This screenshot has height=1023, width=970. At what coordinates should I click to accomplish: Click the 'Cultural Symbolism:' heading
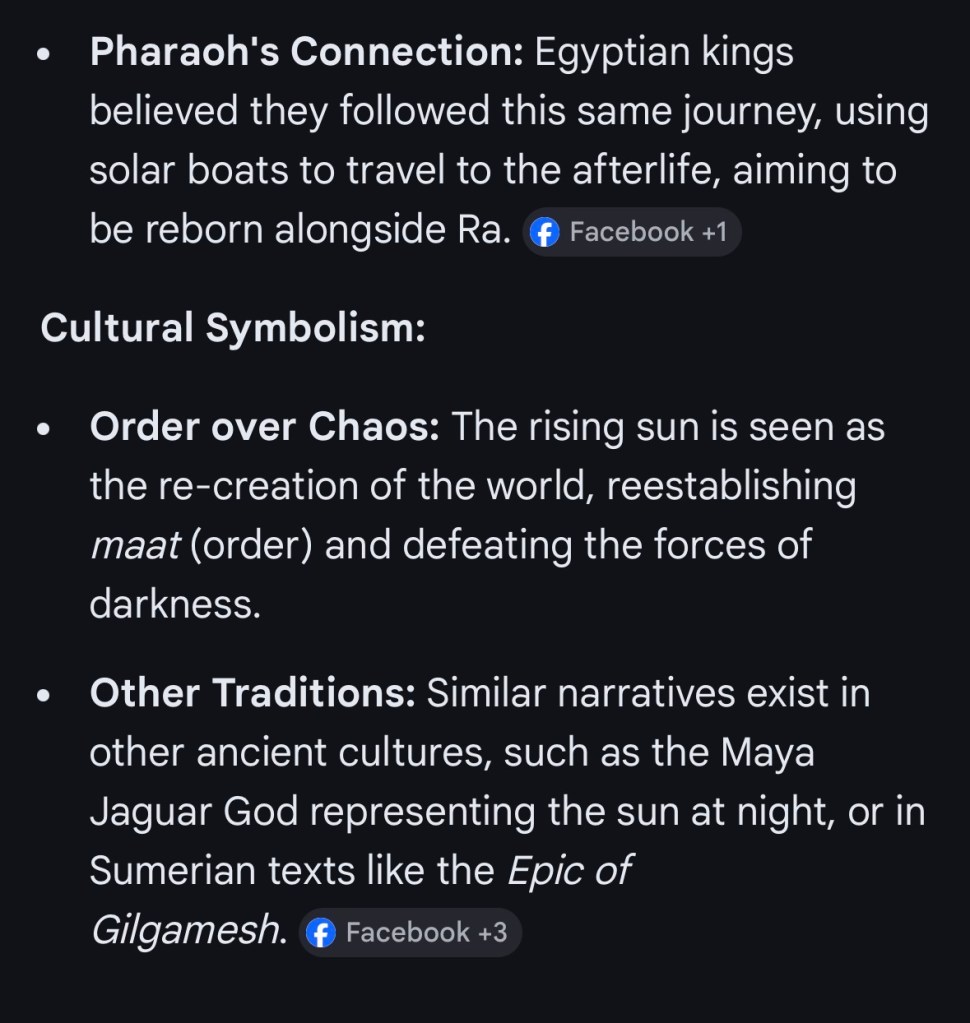(x=233, y=328)
